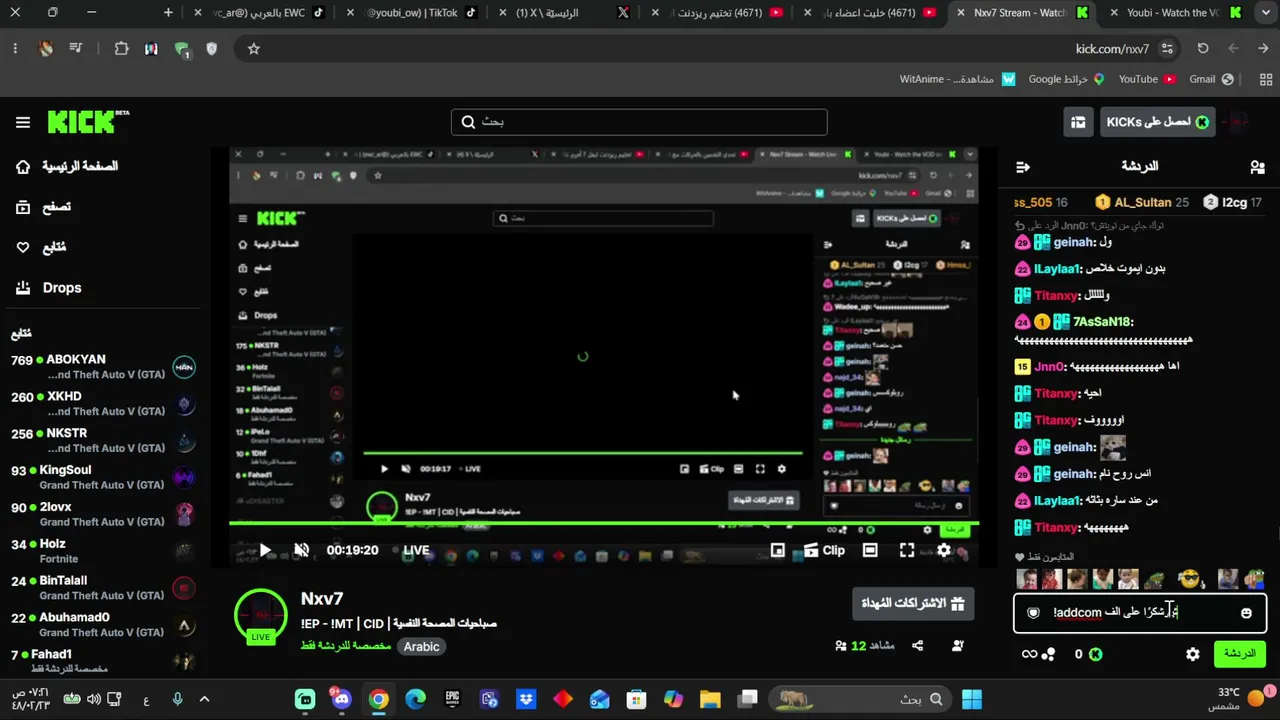
Task: Open Microsoft Edge from the taskbar
Action: point(415,699)
